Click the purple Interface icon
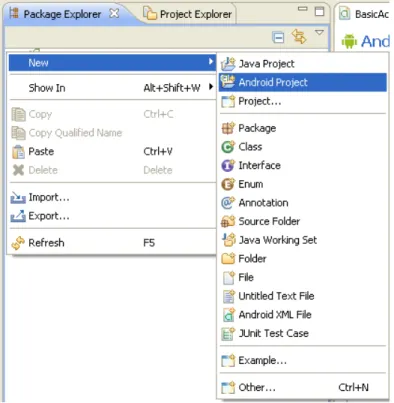Screen dimensions: 394x403 228,165
